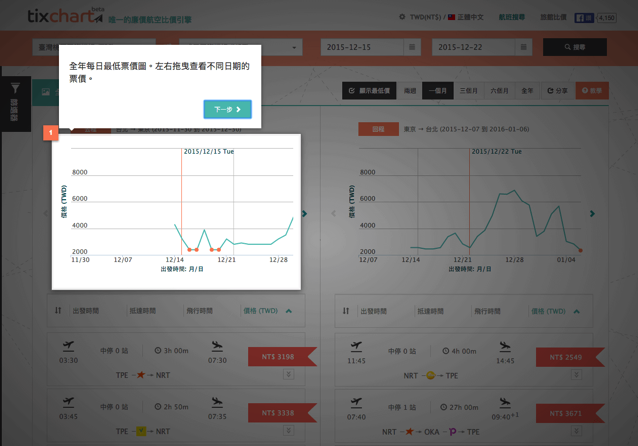Open the destination dropdown selector
Screen dimensions: 638x446
pyautogui.click(x=240, y=47)
